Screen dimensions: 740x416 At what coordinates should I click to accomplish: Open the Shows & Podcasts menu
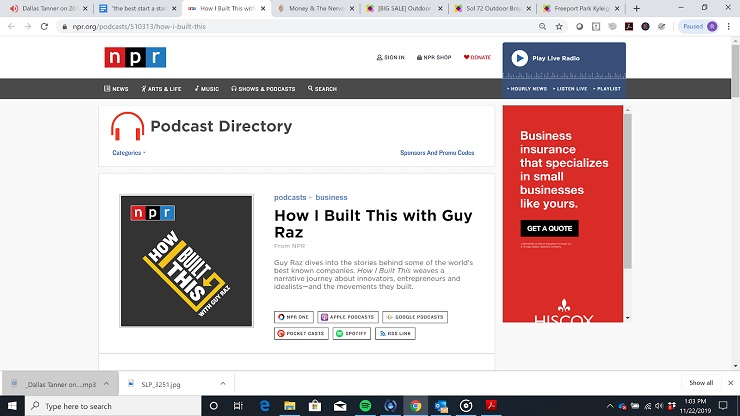click(263, 89)
